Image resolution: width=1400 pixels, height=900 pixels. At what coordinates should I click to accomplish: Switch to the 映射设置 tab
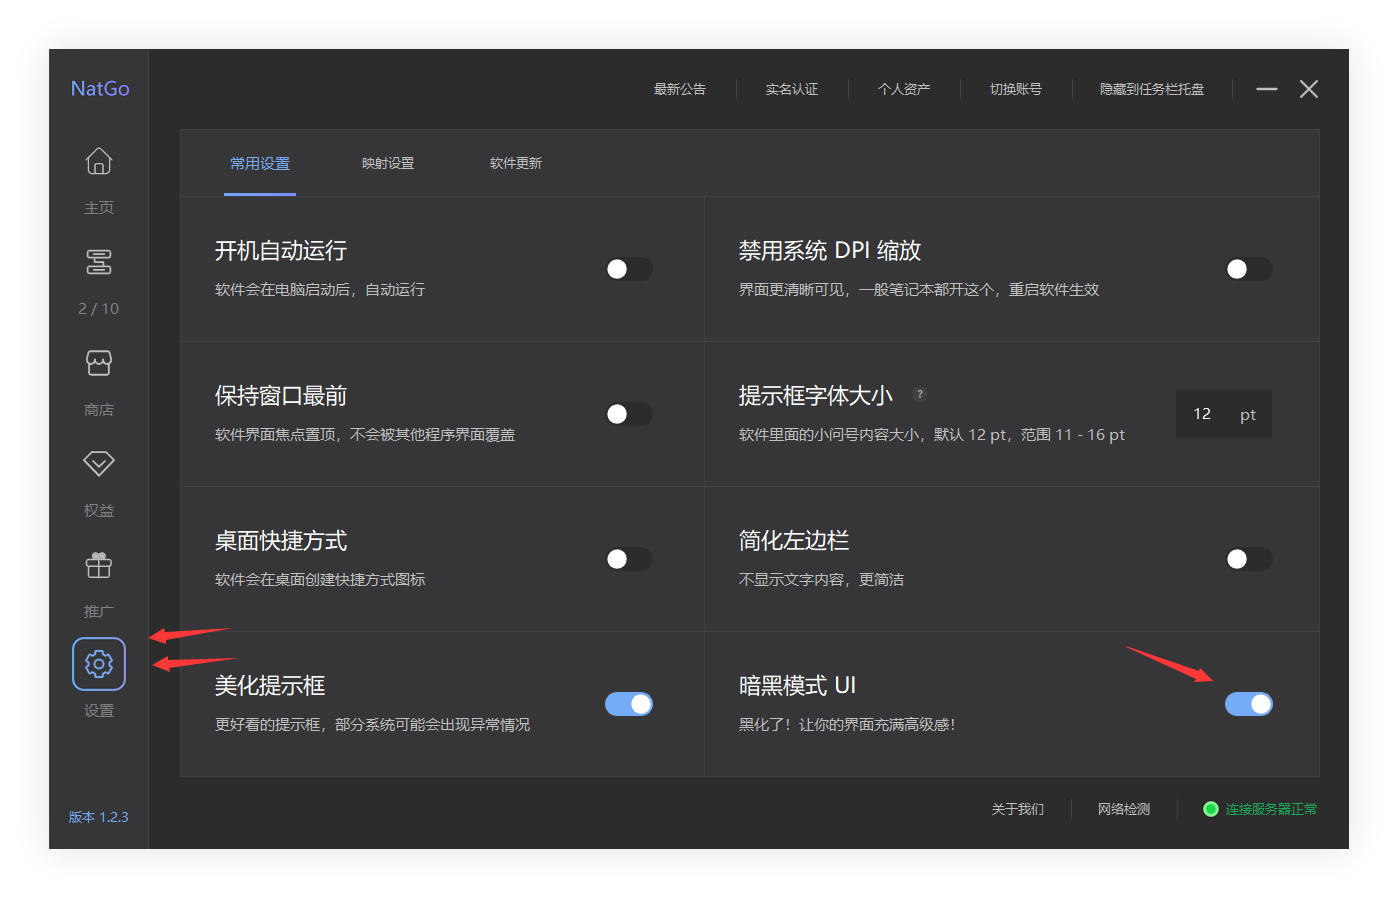pyautogui.click(x=388, y=163)
